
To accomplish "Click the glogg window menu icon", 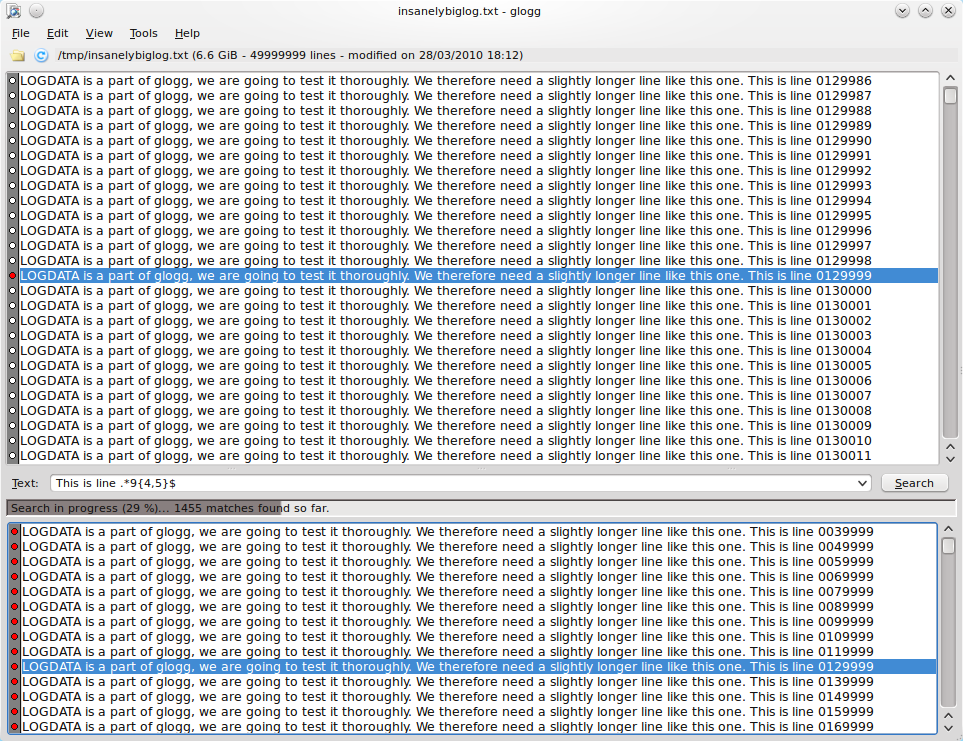I will (13, 11).
